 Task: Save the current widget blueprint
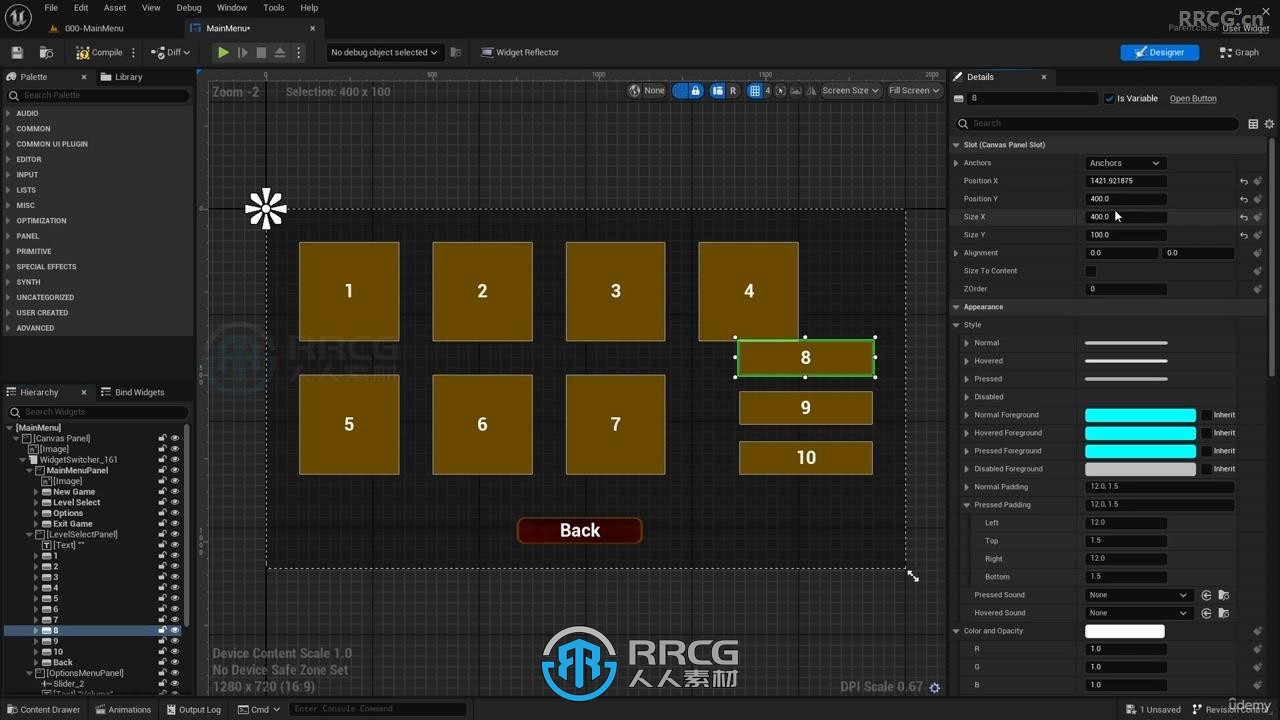point(17,52)
